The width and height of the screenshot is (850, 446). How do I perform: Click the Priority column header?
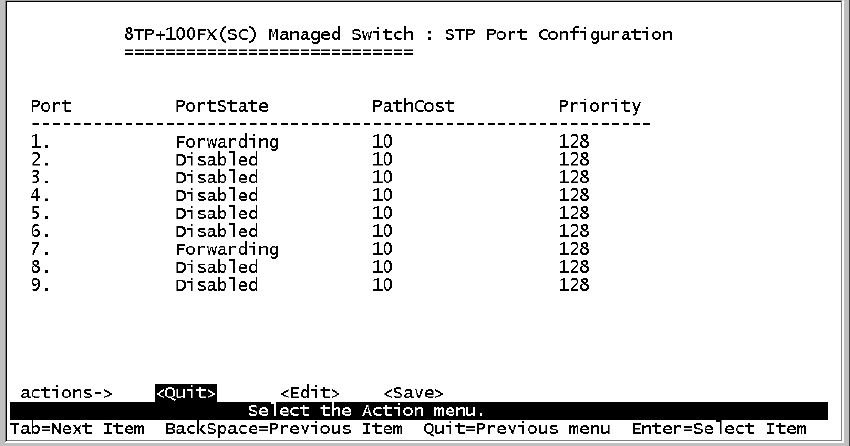point(600,106)
